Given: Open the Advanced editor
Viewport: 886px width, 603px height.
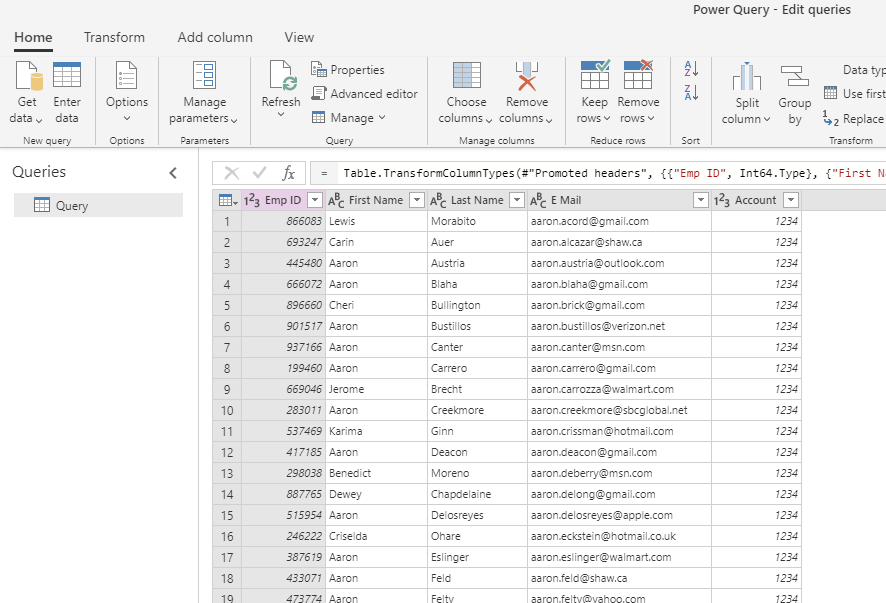Looking at the screenshot, I should (x=364, y=94).
